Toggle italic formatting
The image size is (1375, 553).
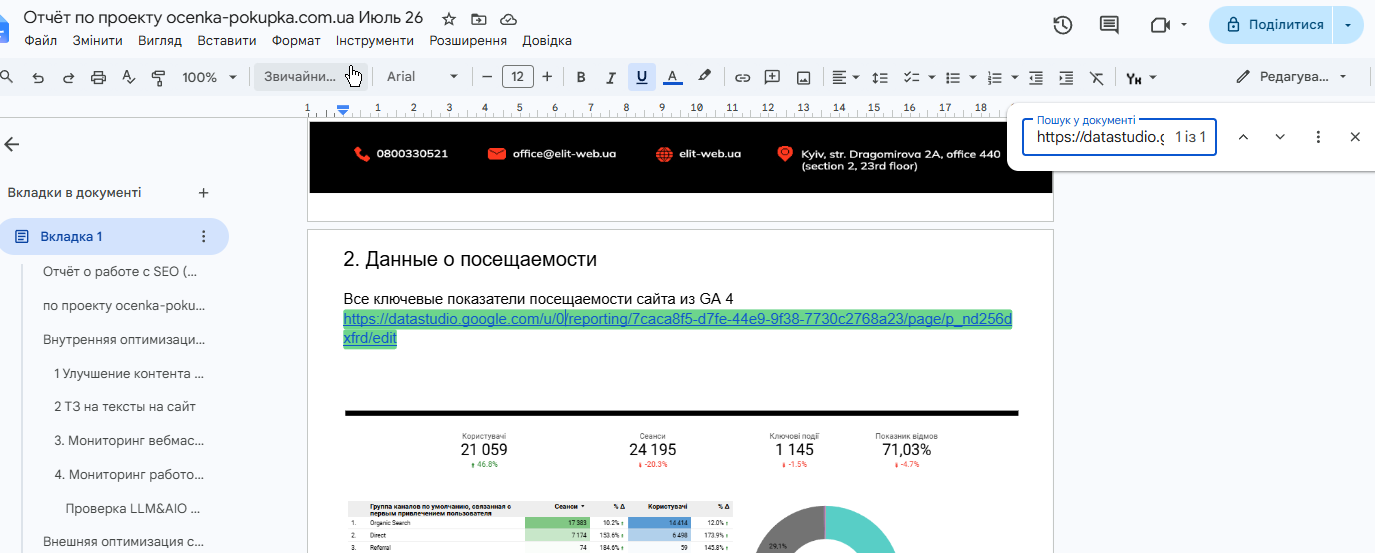611,77
